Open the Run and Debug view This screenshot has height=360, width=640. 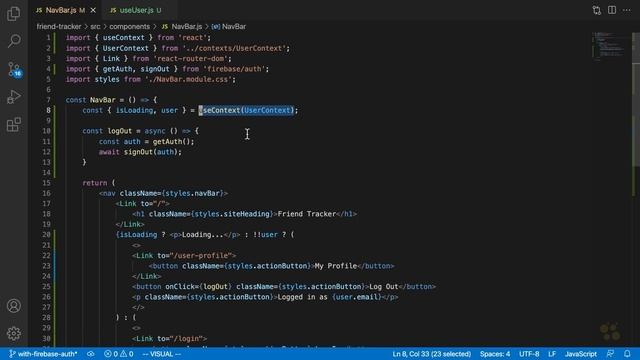point(13,97)
